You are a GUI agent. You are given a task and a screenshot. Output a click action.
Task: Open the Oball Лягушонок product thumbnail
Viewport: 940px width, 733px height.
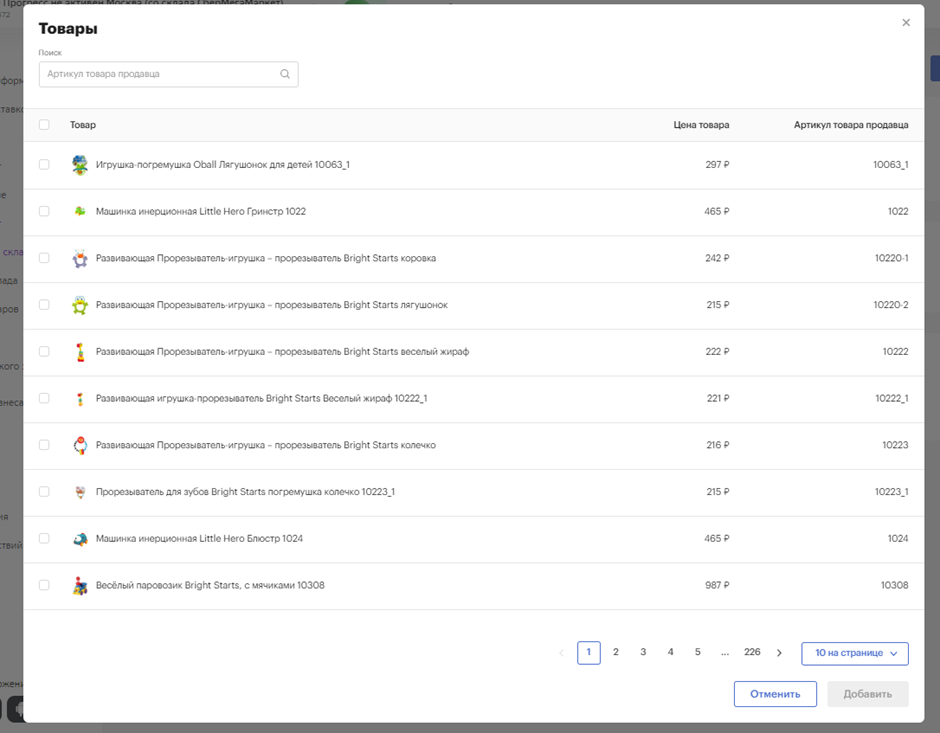tap(80, 164)
